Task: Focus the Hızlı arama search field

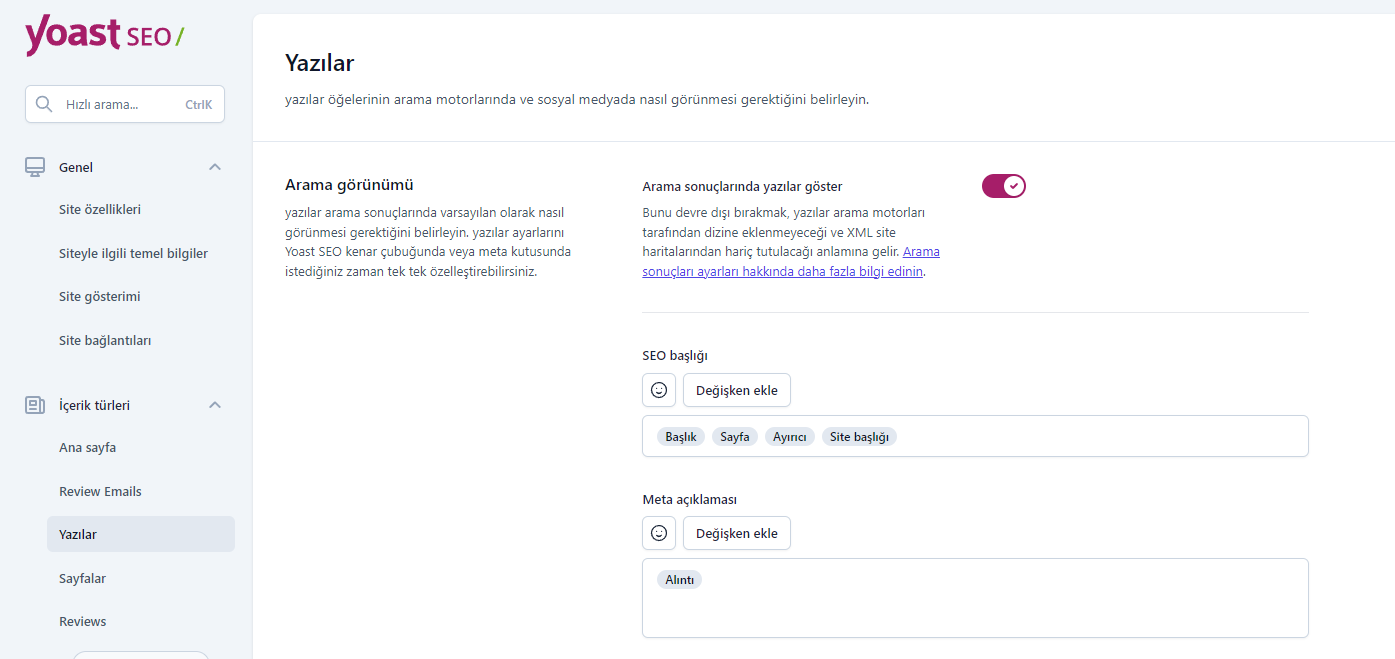Action: tap(125, 104)
